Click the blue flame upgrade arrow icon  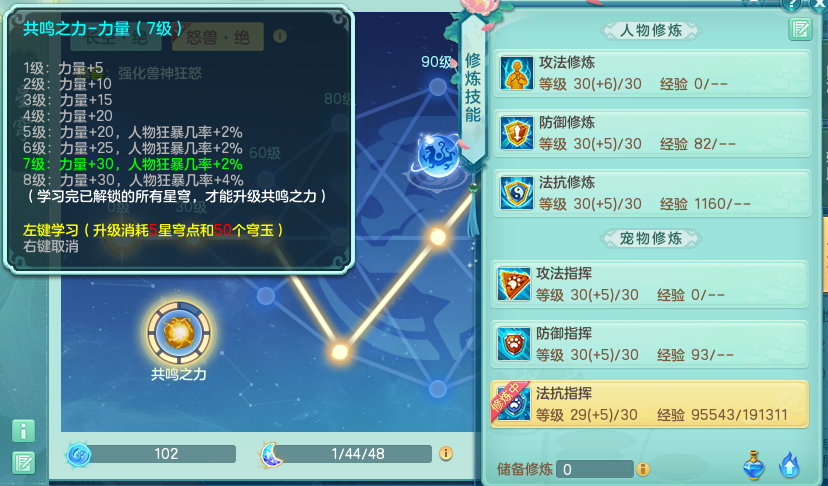(x=789, y=465)
